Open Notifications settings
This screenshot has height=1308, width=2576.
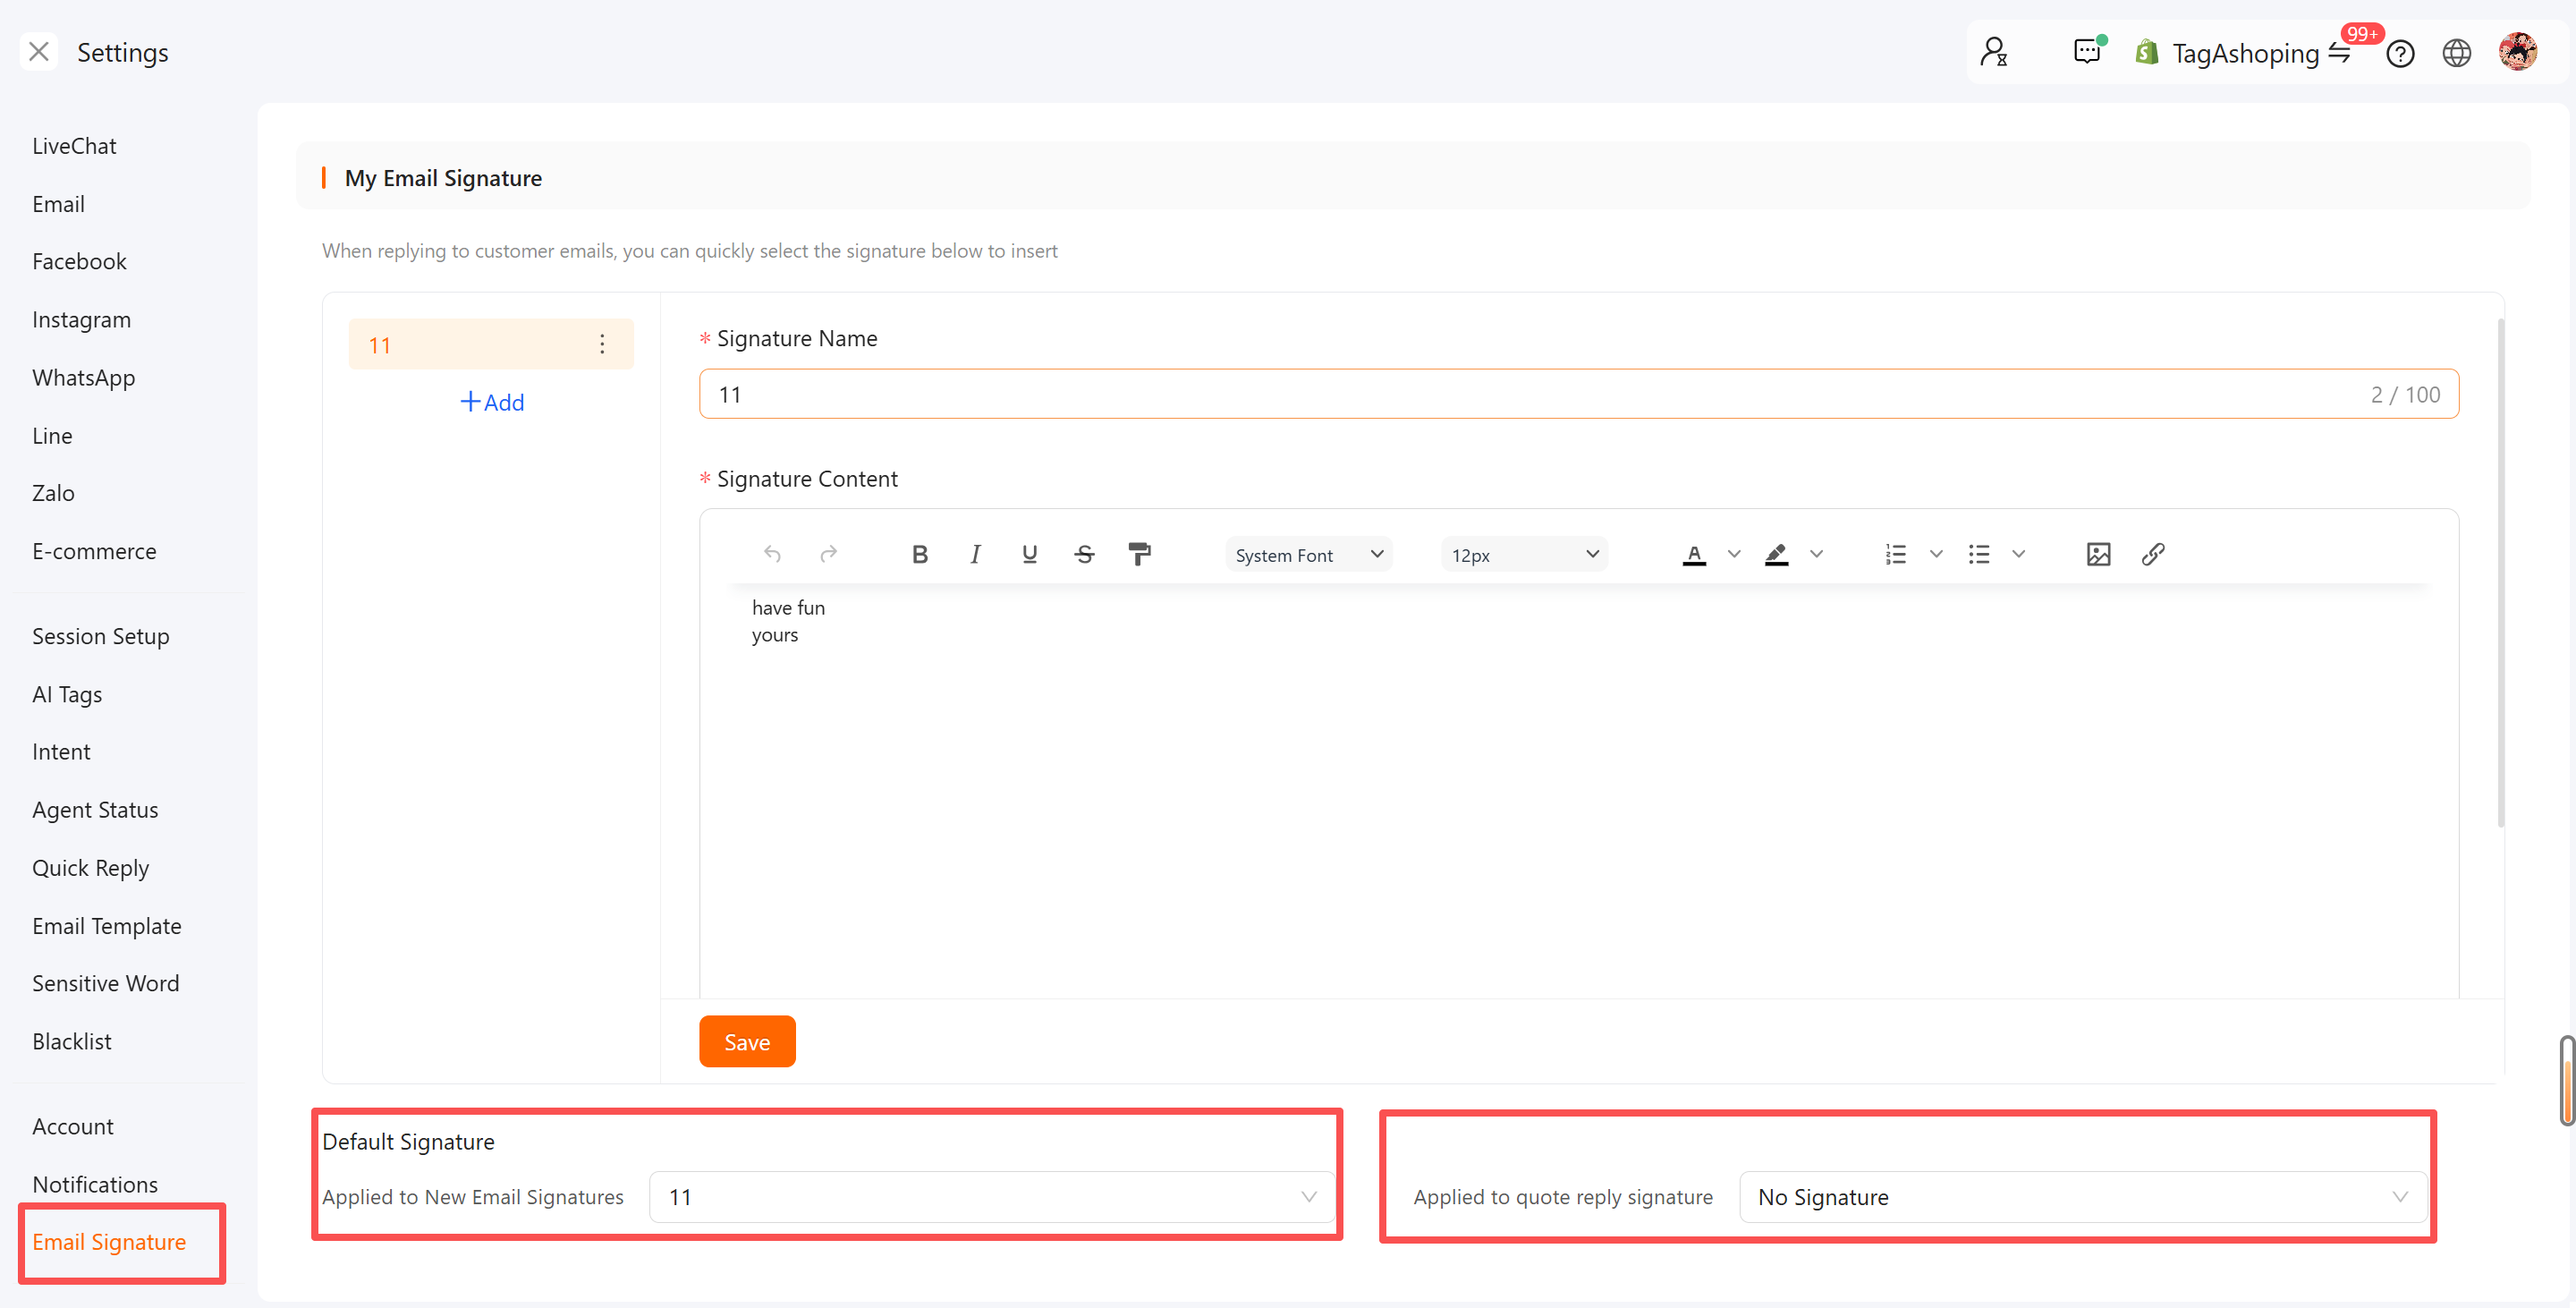tap(95, 1184)
